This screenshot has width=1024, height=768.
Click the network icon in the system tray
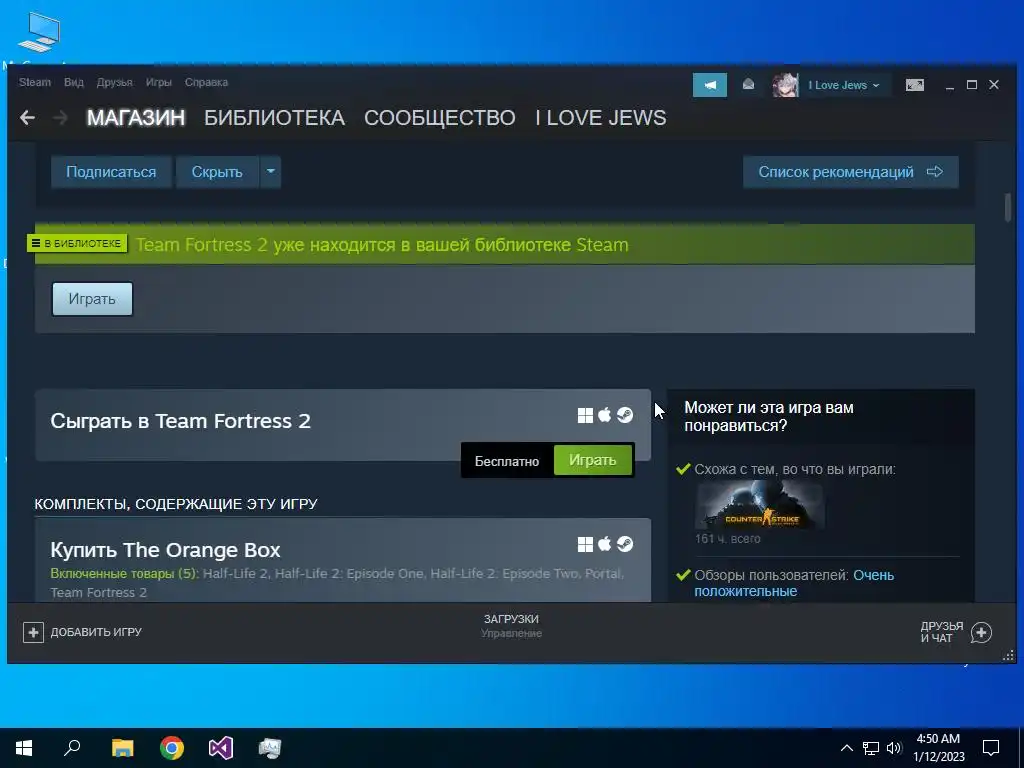pos(871,748)
